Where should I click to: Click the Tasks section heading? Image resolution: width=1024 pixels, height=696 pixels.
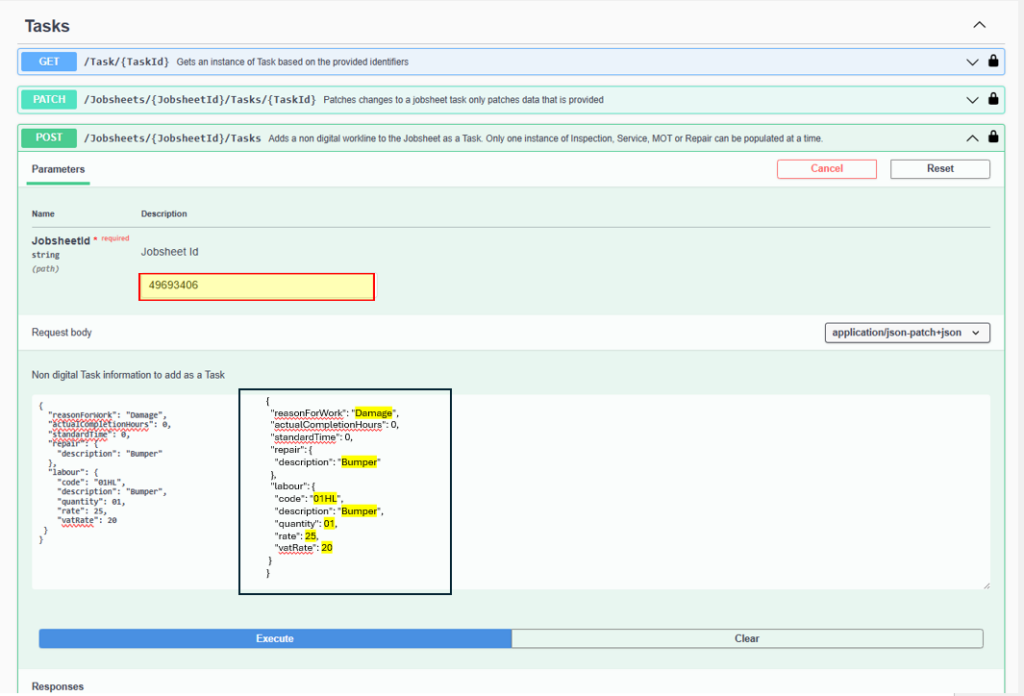click(47, 24)
